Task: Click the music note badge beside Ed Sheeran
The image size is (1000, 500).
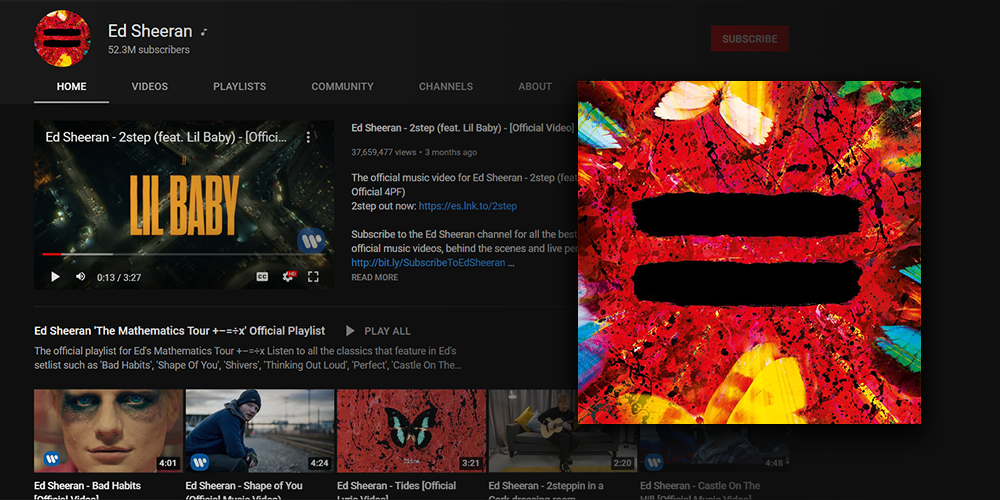Action: (204, 32)
